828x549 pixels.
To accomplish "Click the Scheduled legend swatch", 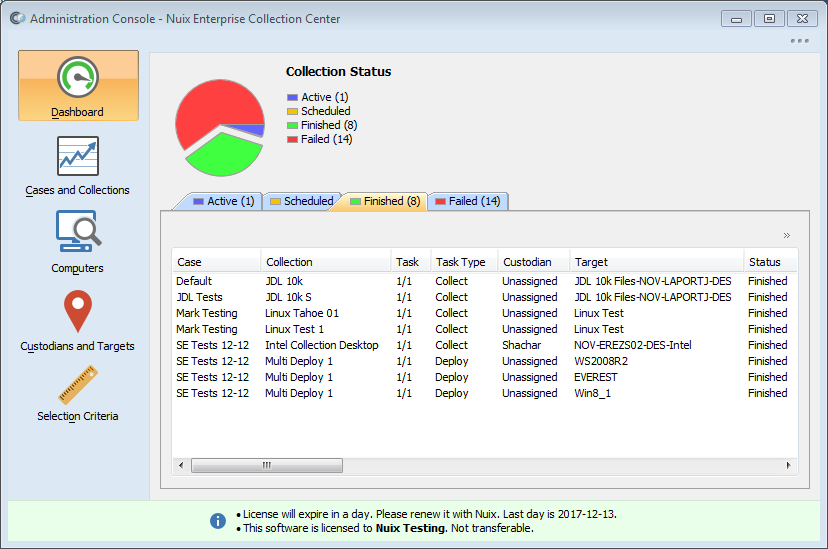I will point(293,111).
